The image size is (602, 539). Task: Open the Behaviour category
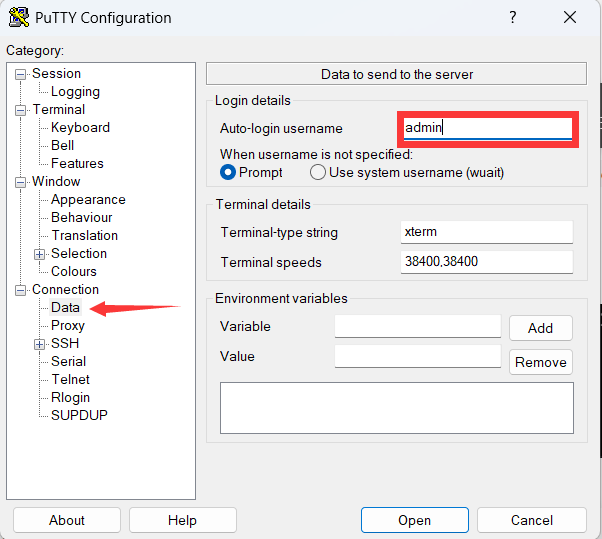82,217
